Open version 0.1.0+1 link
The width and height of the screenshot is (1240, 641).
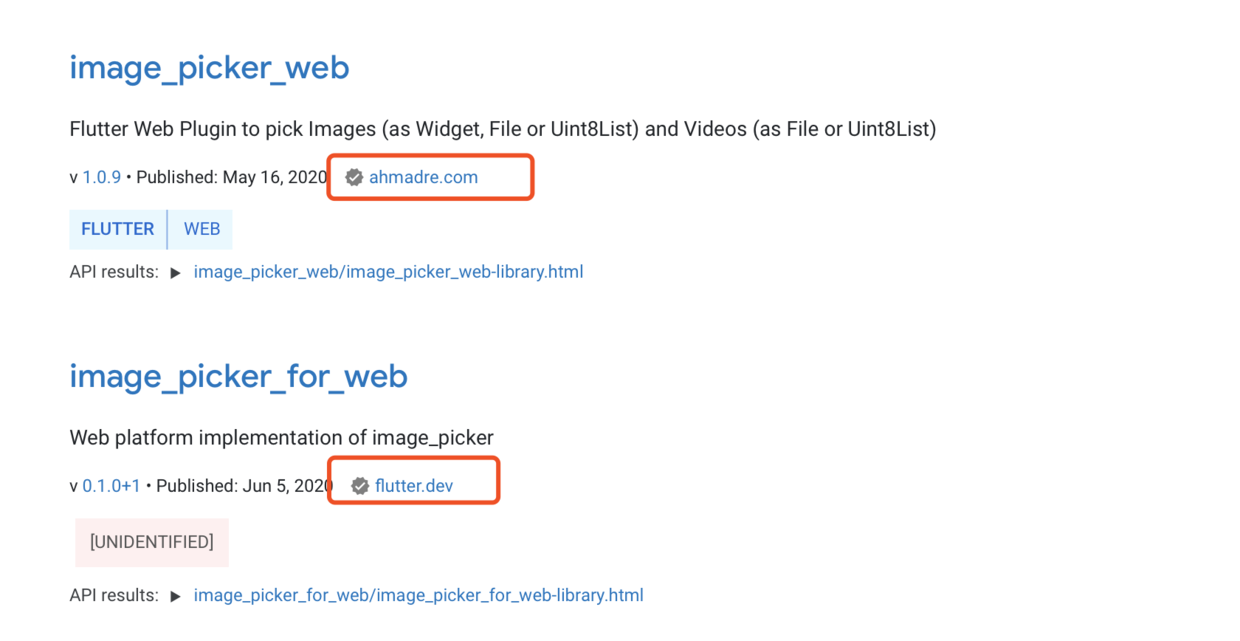click(x=111, y=486)
